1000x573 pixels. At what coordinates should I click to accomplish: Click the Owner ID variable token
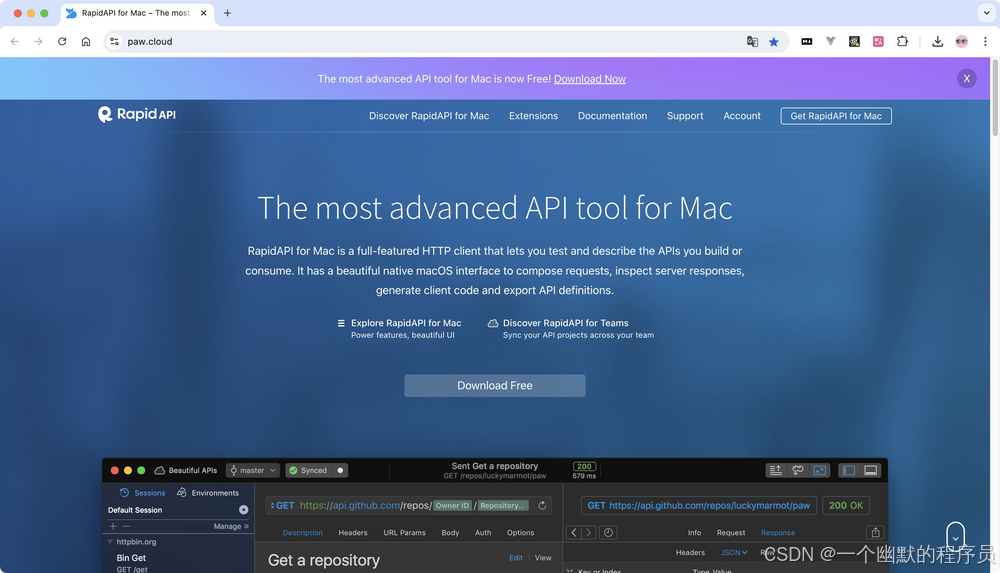[x=452, y=505]
